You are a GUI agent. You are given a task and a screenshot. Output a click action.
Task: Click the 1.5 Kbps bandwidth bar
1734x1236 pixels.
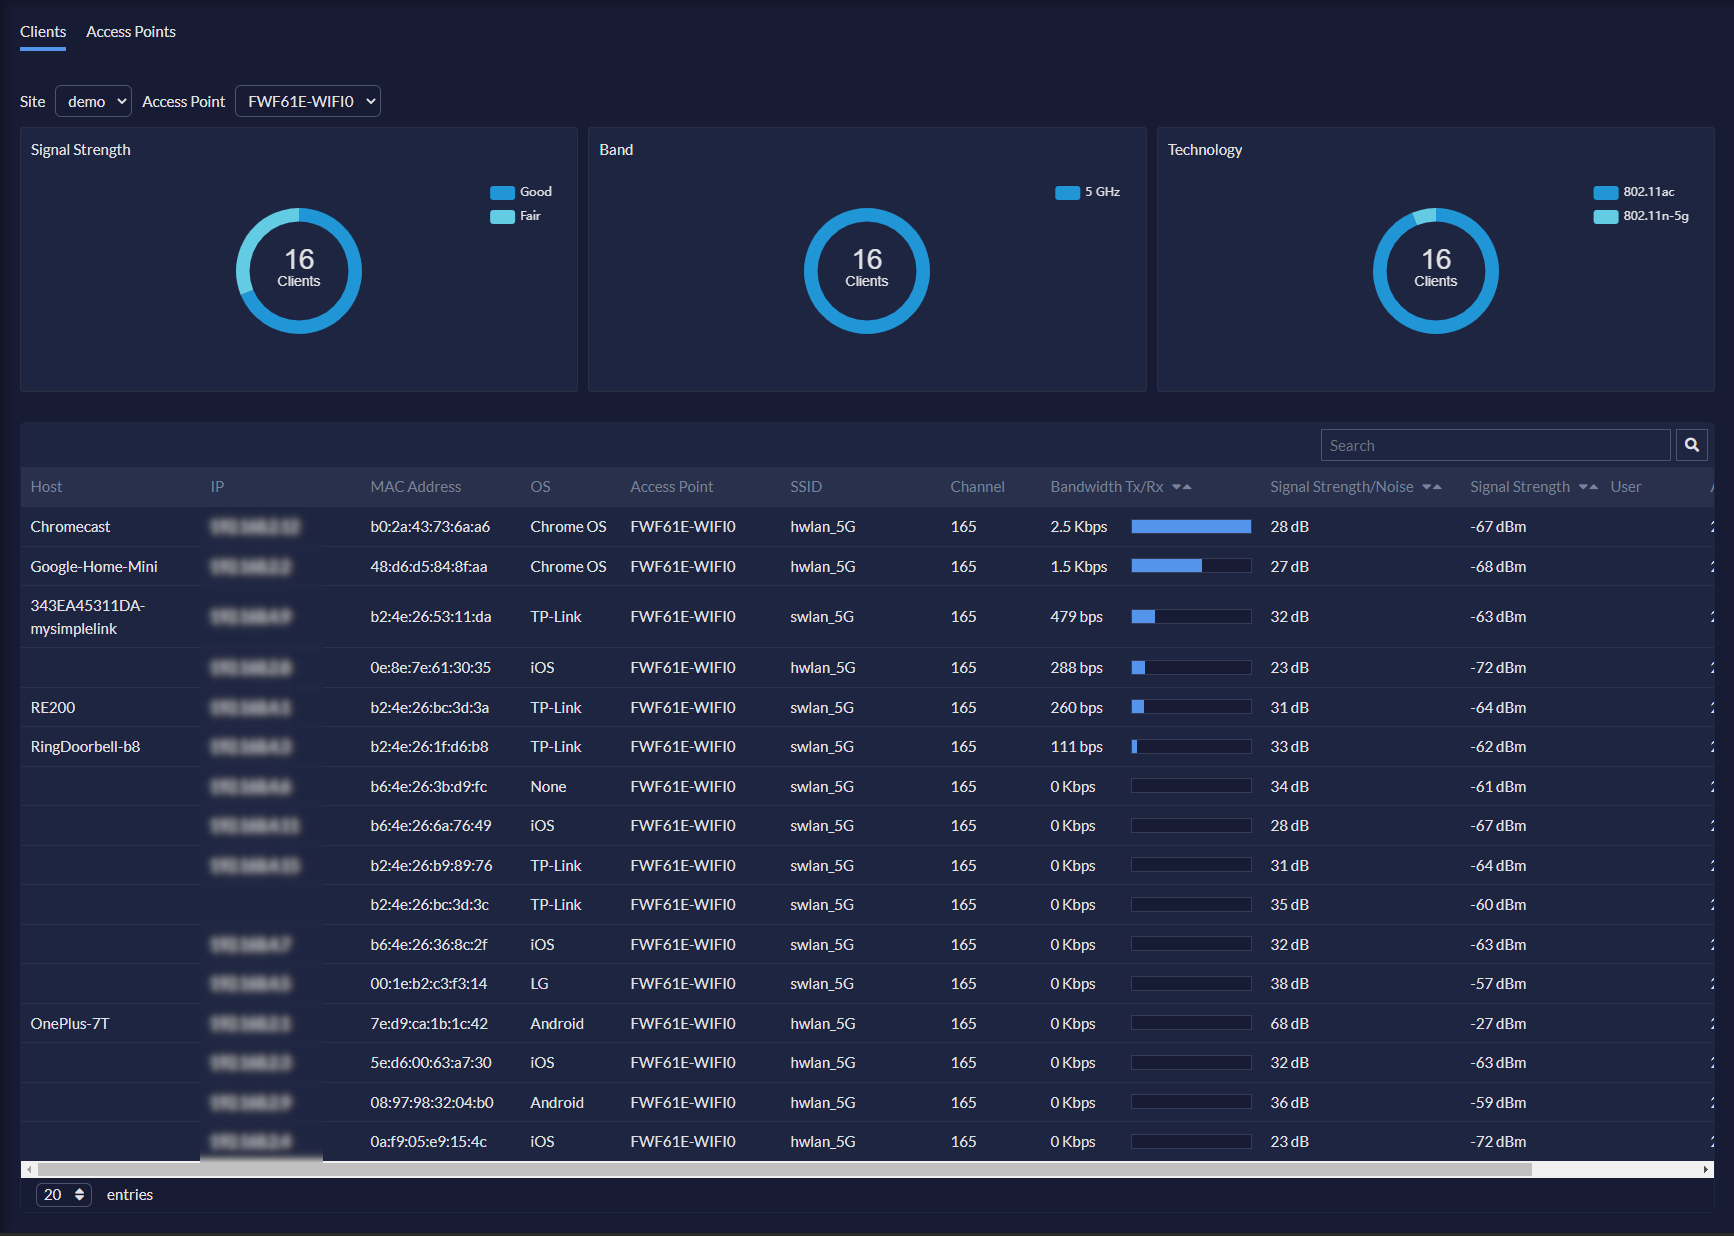click(1191, 566)
